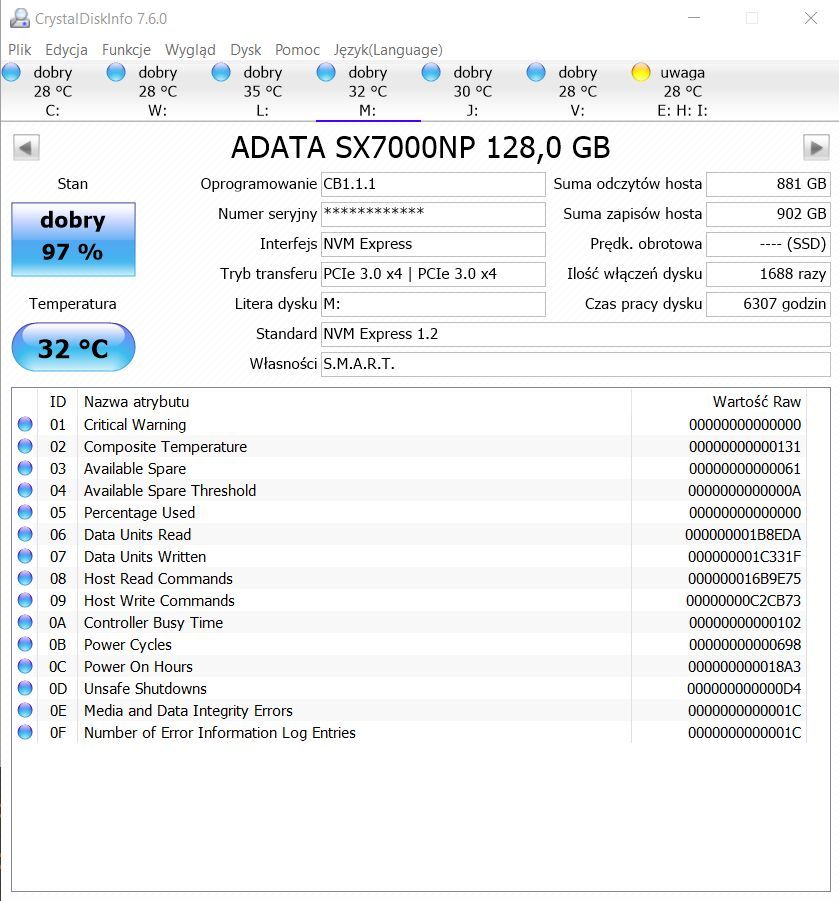
Task: Select the 'Unsafe Shutdowns' attribute name
Action: pos(145,688)
